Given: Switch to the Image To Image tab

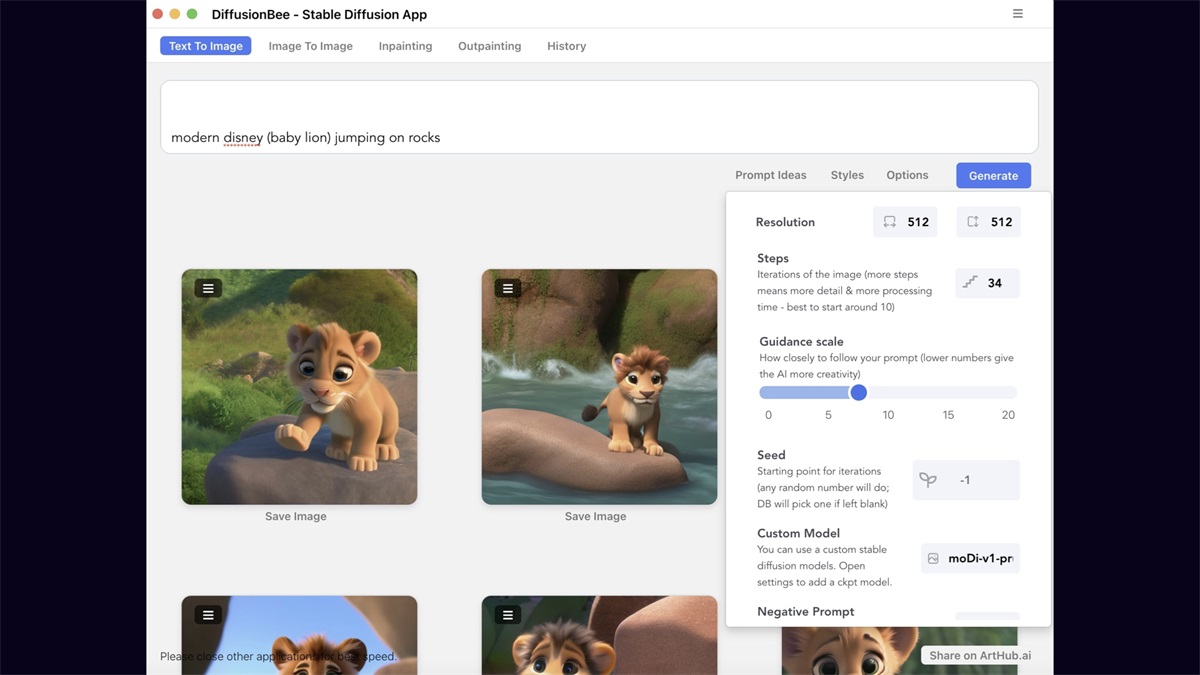Looking at the screenshot, I should click(310, 45).
